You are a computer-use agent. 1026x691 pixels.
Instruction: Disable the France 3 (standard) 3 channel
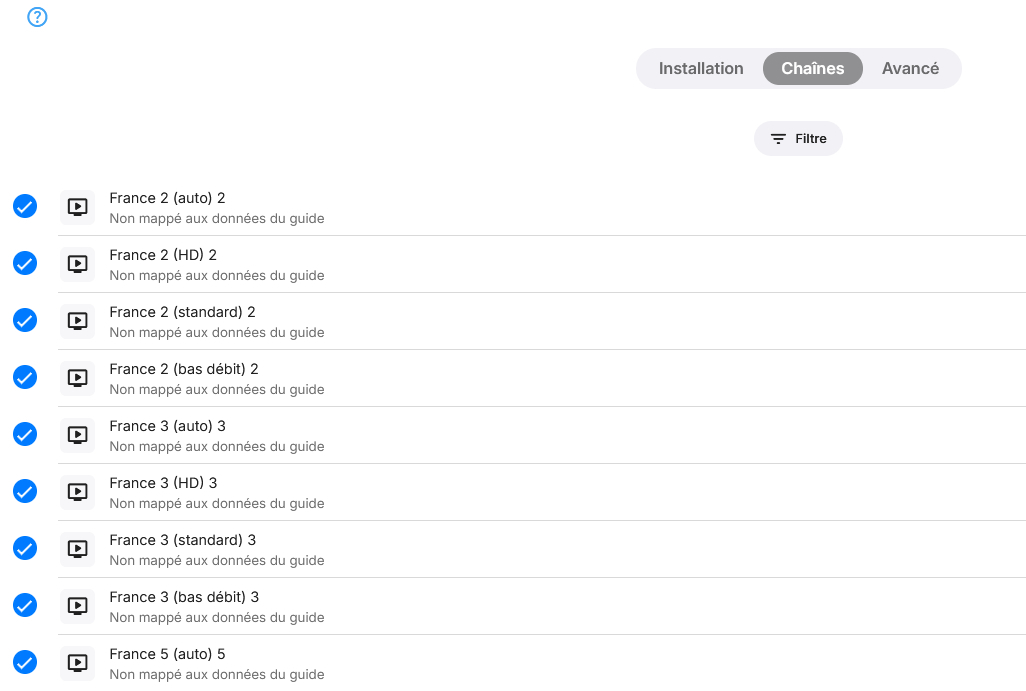[25, 548]
